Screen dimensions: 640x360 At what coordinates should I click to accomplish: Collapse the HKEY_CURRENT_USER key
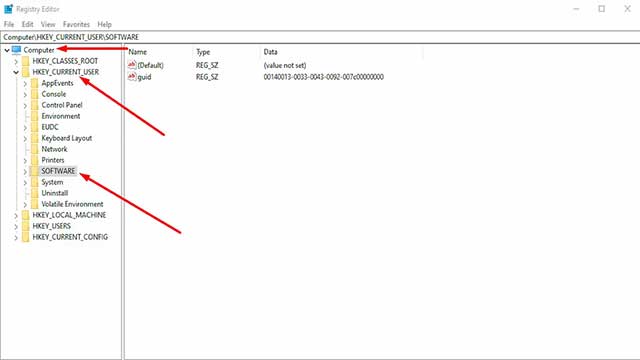pyautogui.click(x=16, y=72)
